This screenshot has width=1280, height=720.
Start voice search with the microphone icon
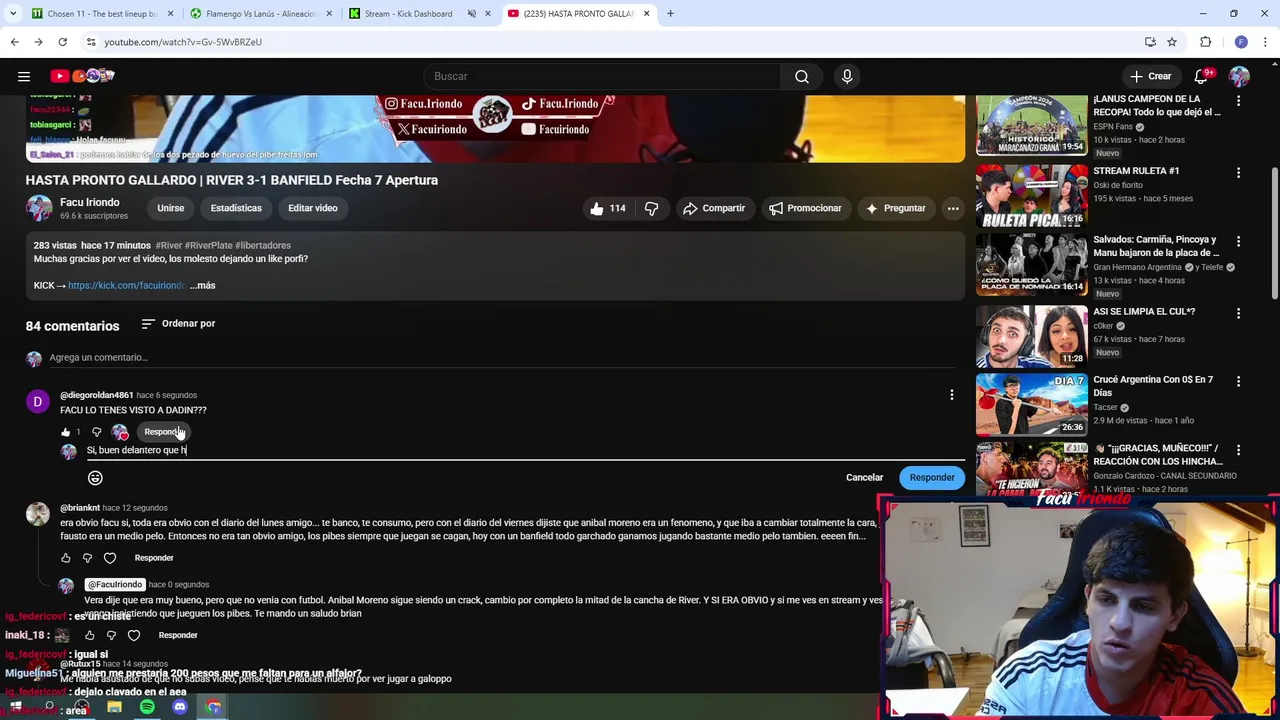pos(847,76)
